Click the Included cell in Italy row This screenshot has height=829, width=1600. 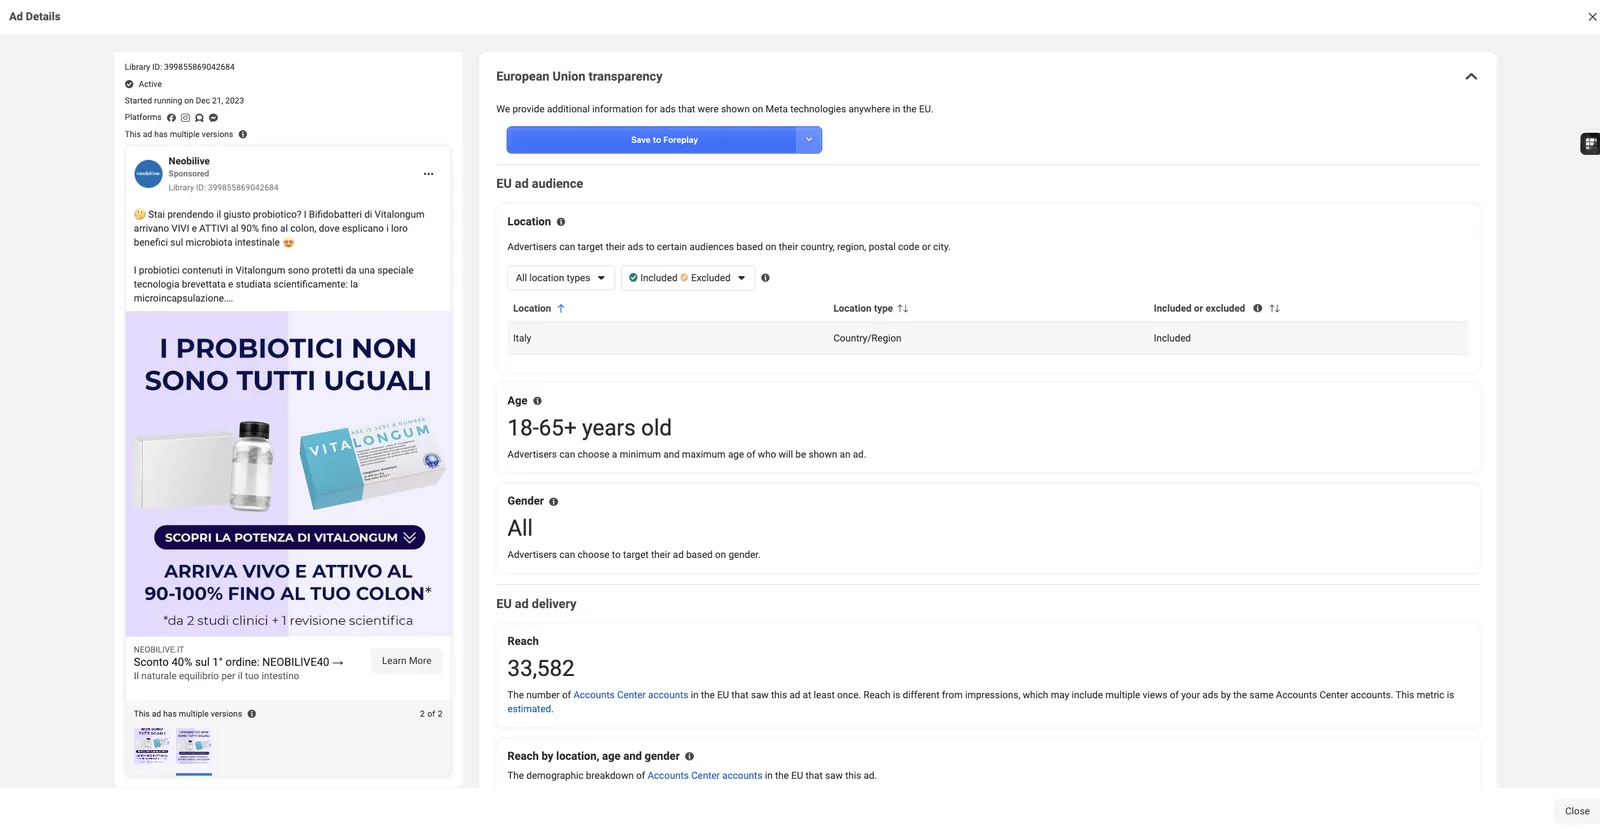coord(1172,338)
